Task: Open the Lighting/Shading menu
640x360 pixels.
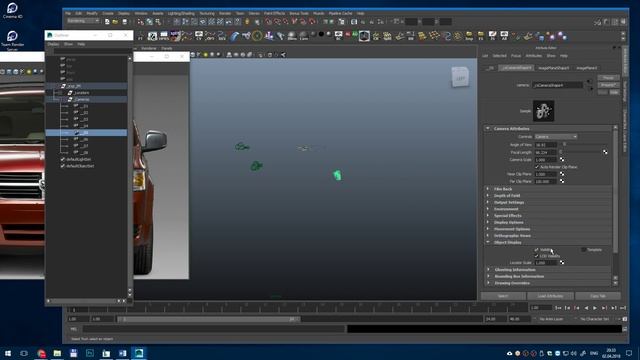Action: 181,13
